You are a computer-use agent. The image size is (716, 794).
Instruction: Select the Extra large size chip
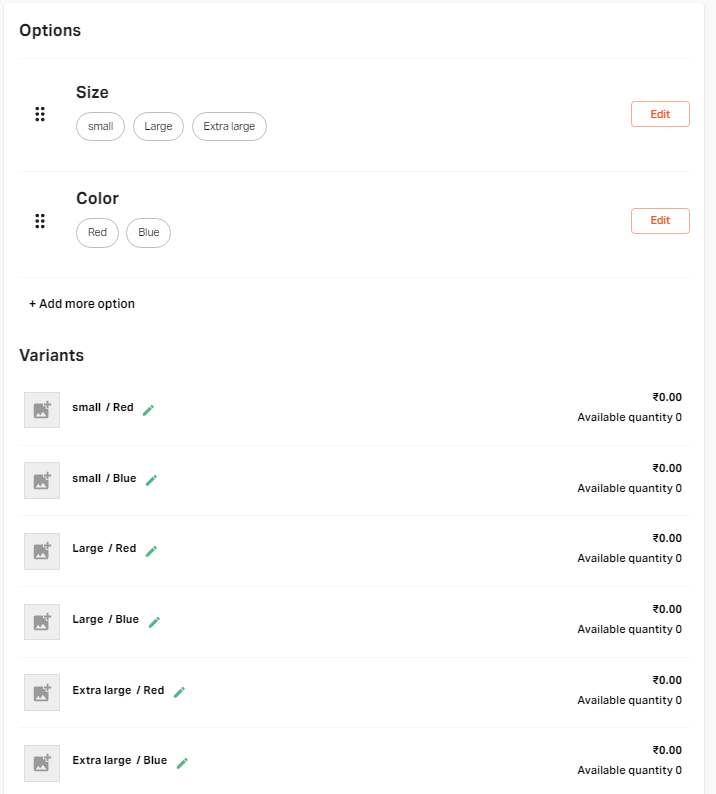coord(229,127)
